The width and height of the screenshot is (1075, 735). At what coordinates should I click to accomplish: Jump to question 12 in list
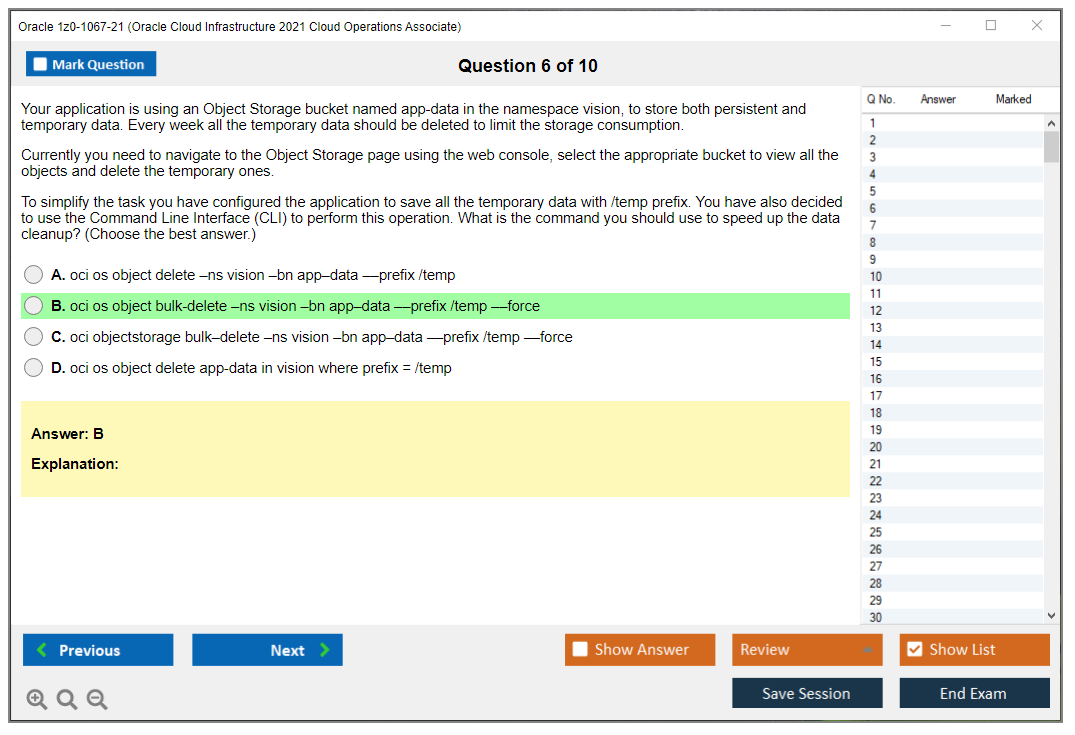coord(876,311)
